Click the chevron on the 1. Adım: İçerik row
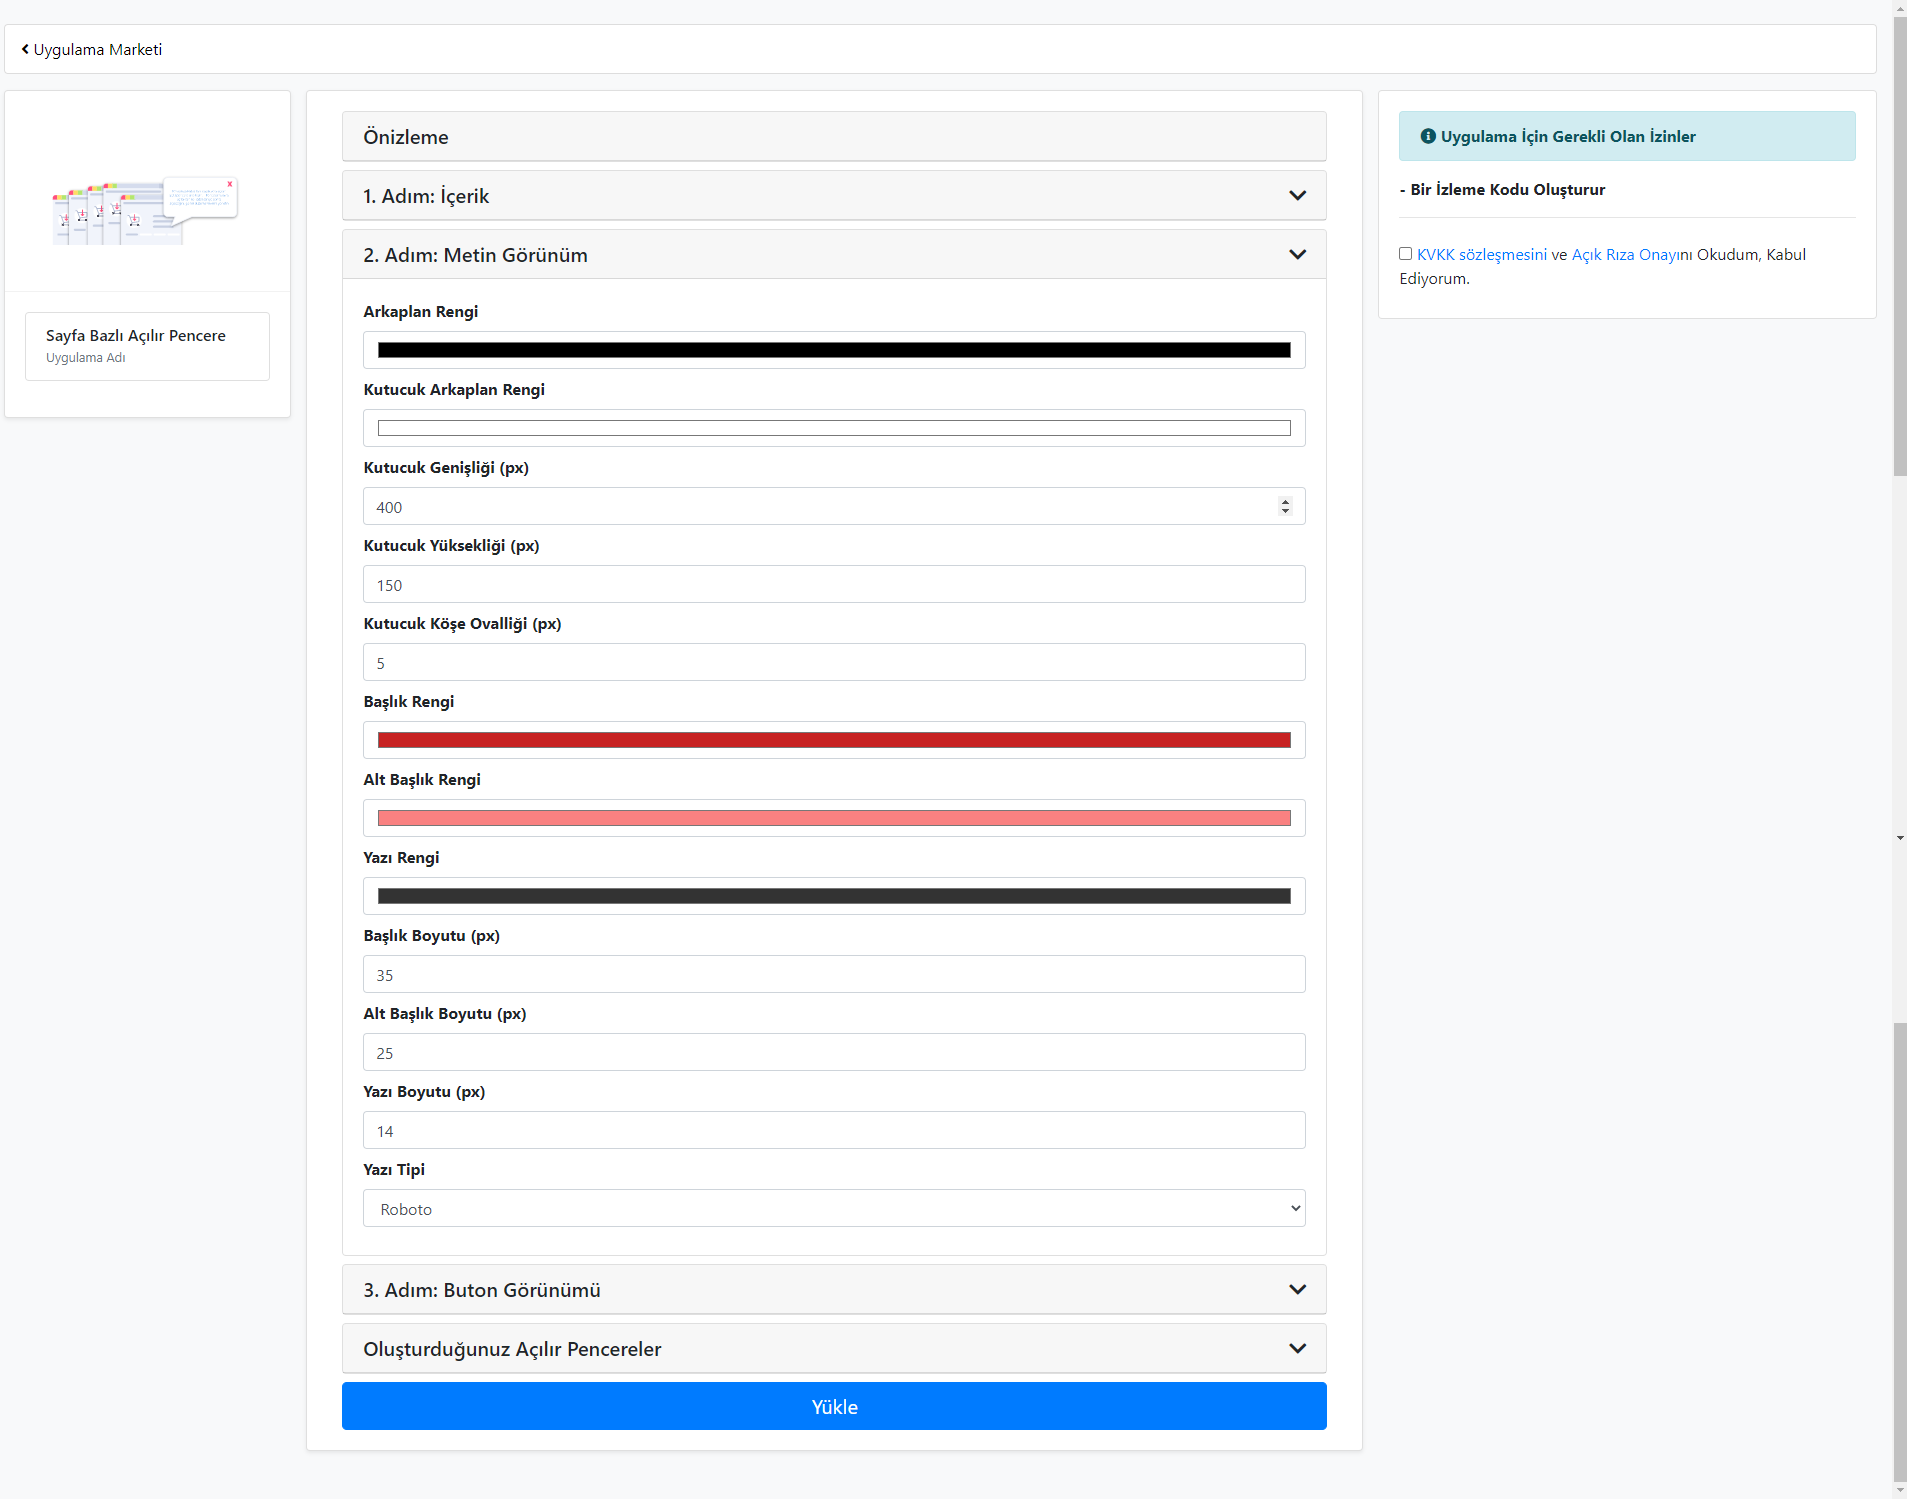This screenshot has height=1499, width=1907. 1297,195
